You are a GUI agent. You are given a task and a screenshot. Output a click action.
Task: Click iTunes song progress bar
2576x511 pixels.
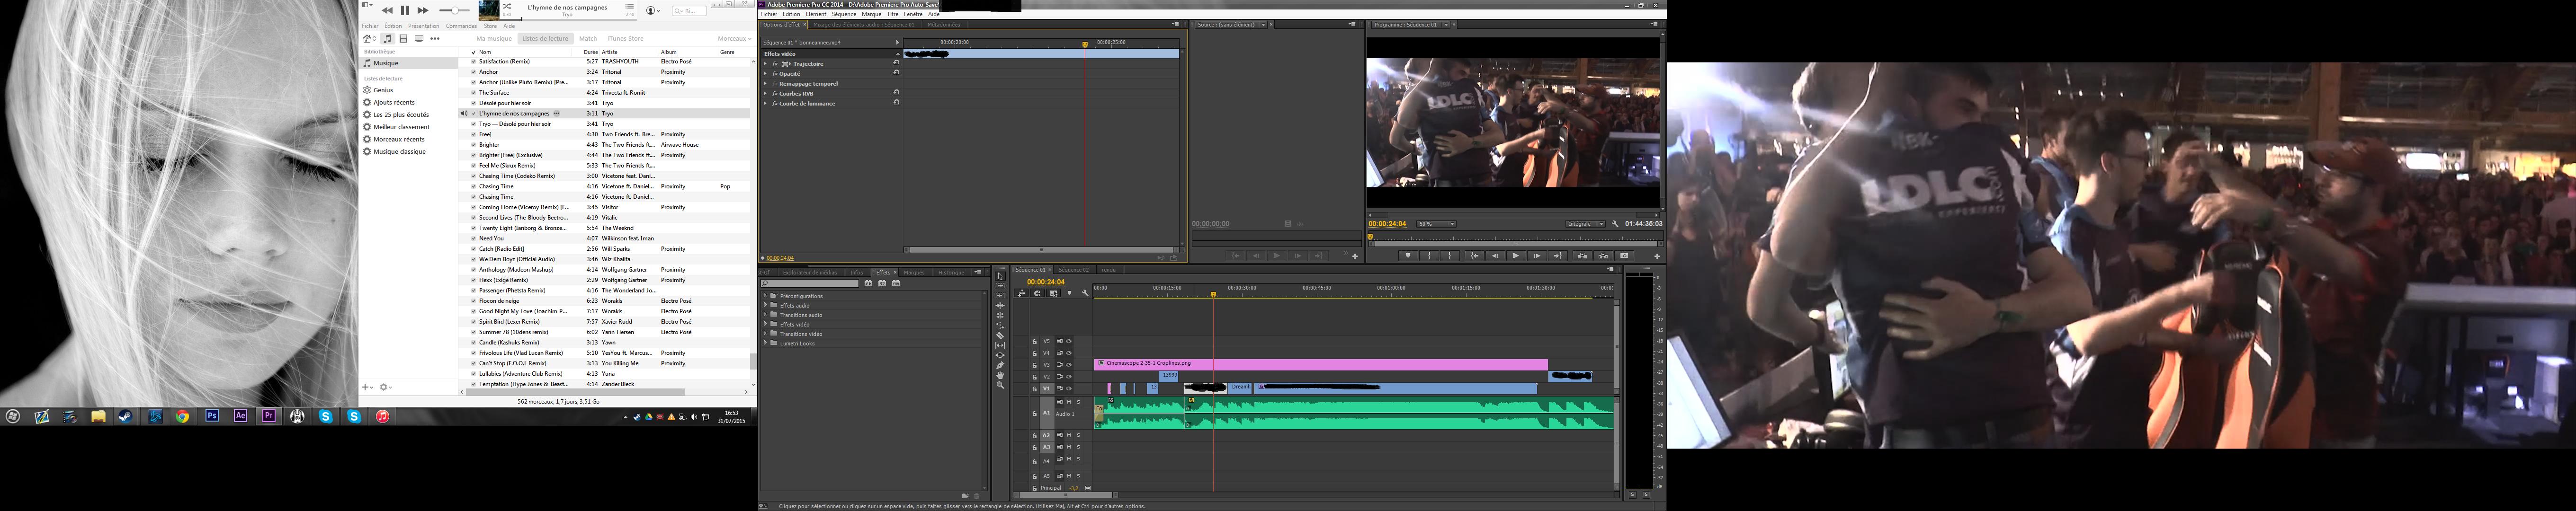[568, 20]
